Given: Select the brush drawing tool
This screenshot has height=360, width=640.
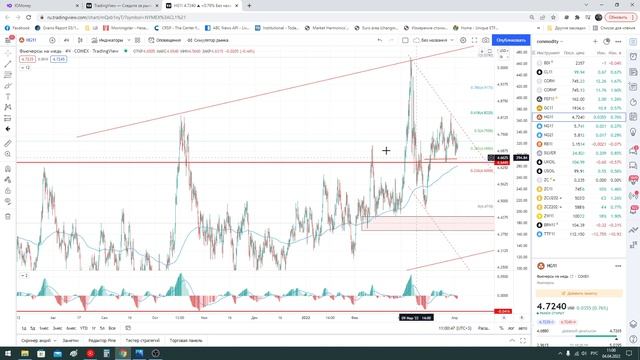Looking at the screenshot, I should point(8,86).
